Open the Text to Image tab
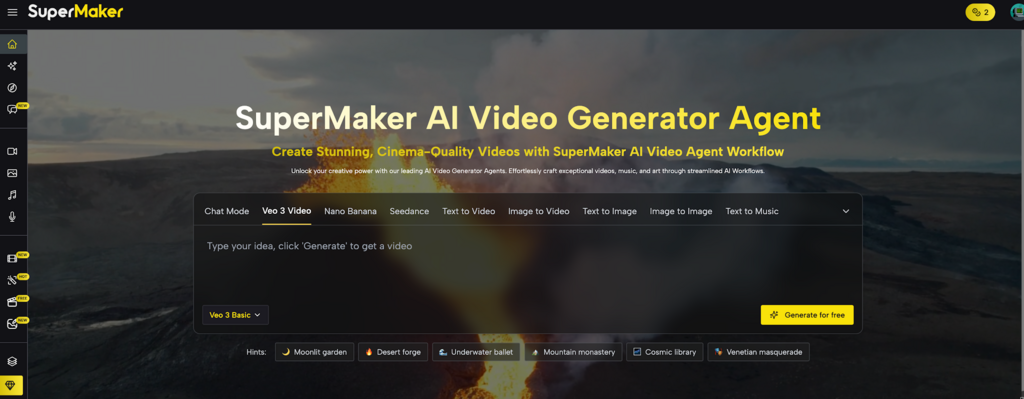This screenshot has width=1024, height=399. [609, 211]
